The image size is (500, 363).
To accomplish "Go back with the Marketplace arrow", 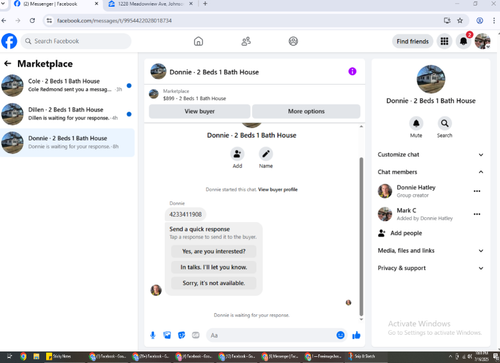I will point(8,64).
